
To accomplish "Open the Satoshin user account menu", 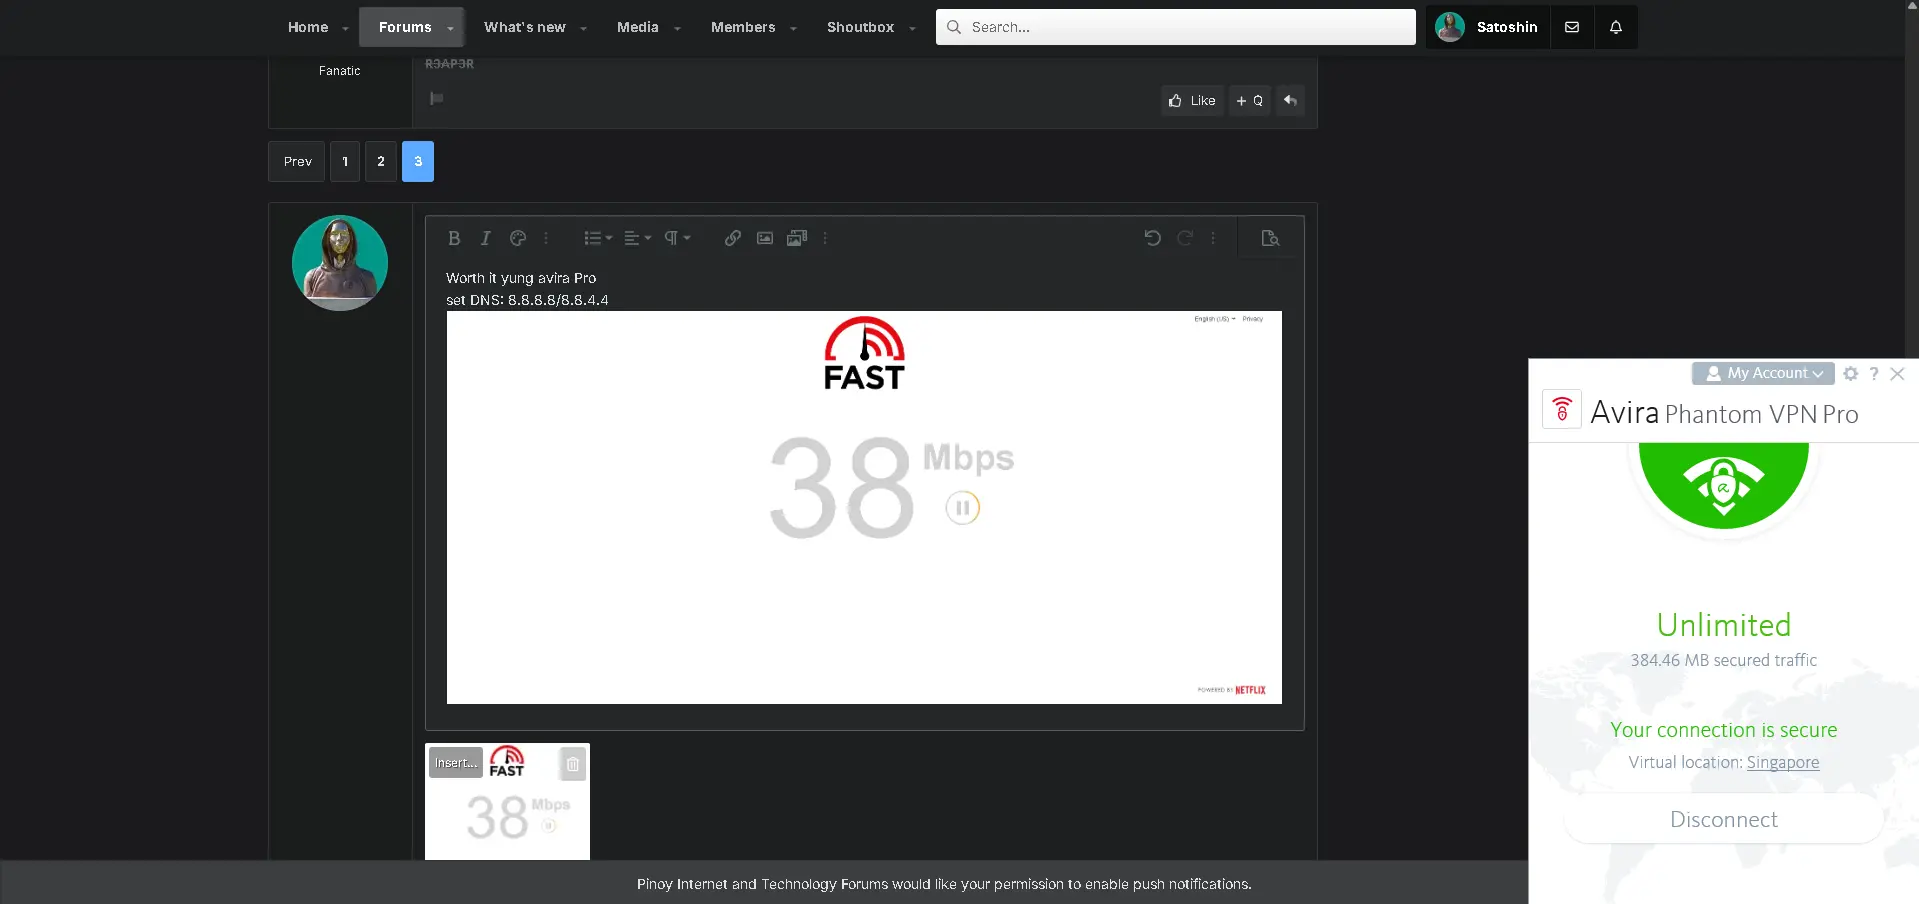I will coord(1488,27).
